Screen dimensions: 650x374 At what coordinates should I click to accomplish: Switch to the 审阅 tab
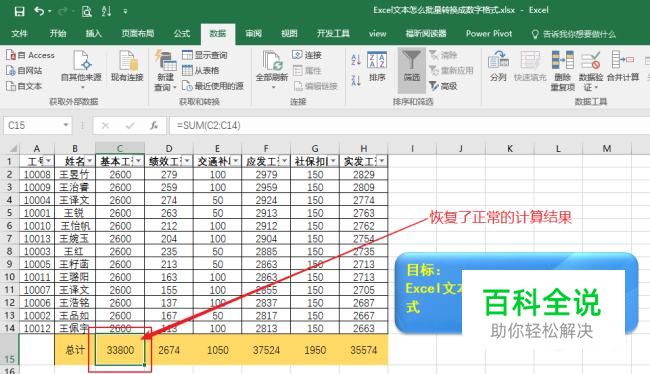click(253, 34)
